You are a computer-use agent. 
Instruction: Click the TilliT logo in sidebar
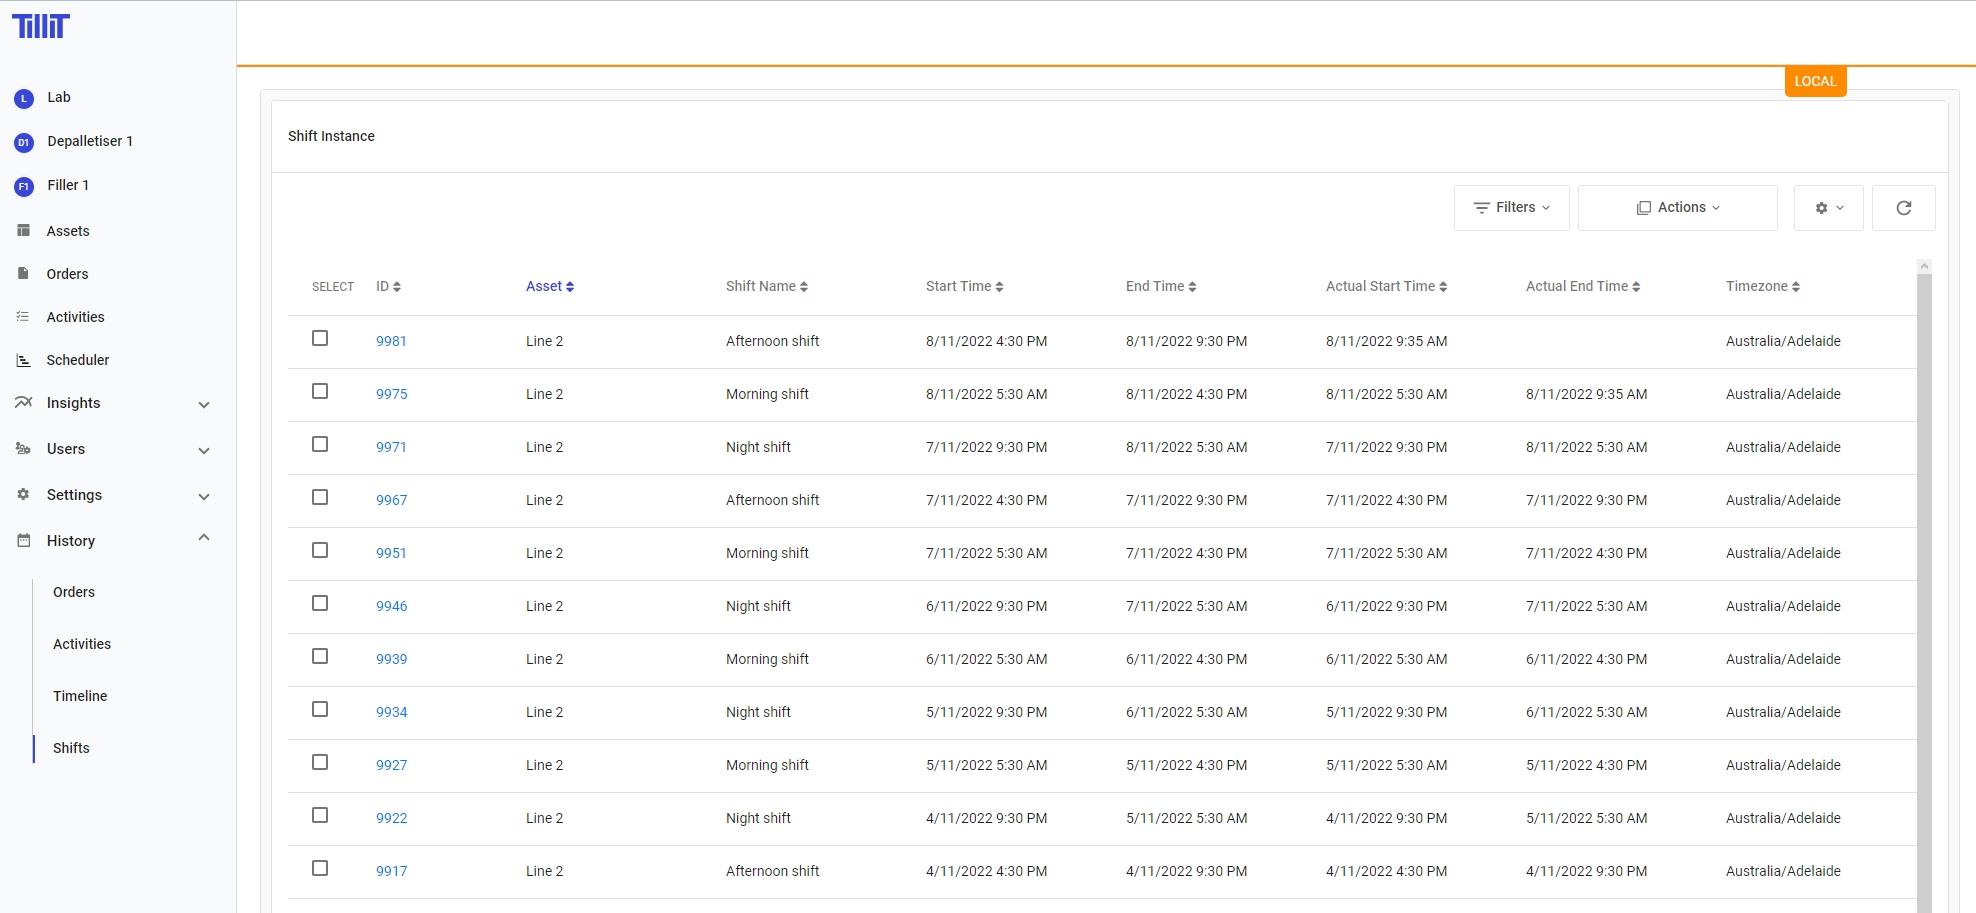point(41,26)
